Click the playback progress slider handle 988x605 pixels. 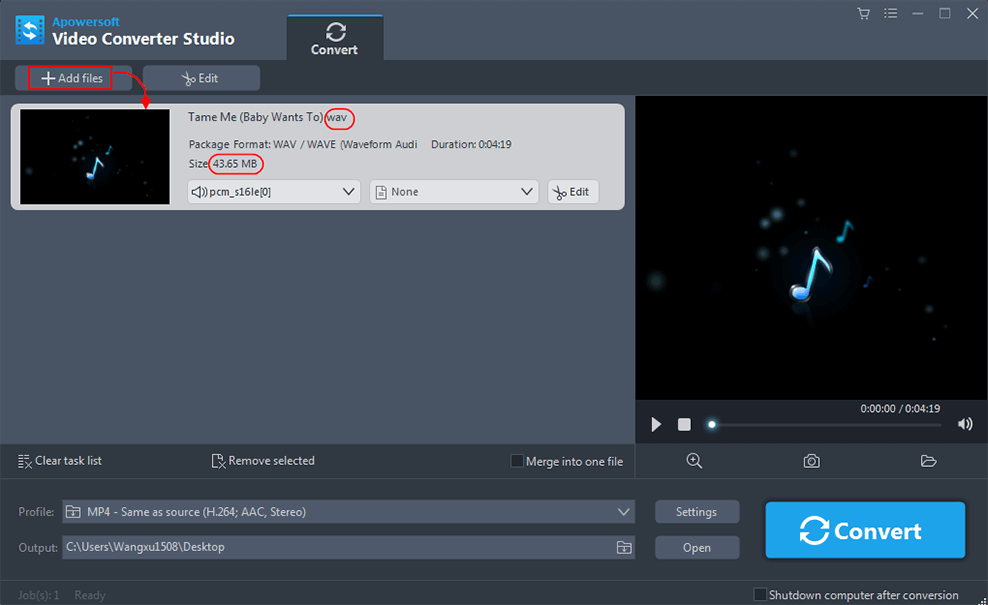(x=712, y=424)
